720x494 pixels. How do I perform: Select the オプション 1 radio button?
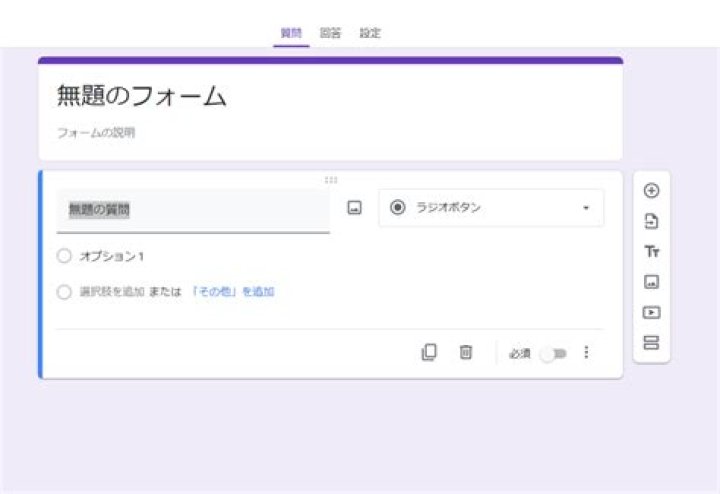click(64, 256)
